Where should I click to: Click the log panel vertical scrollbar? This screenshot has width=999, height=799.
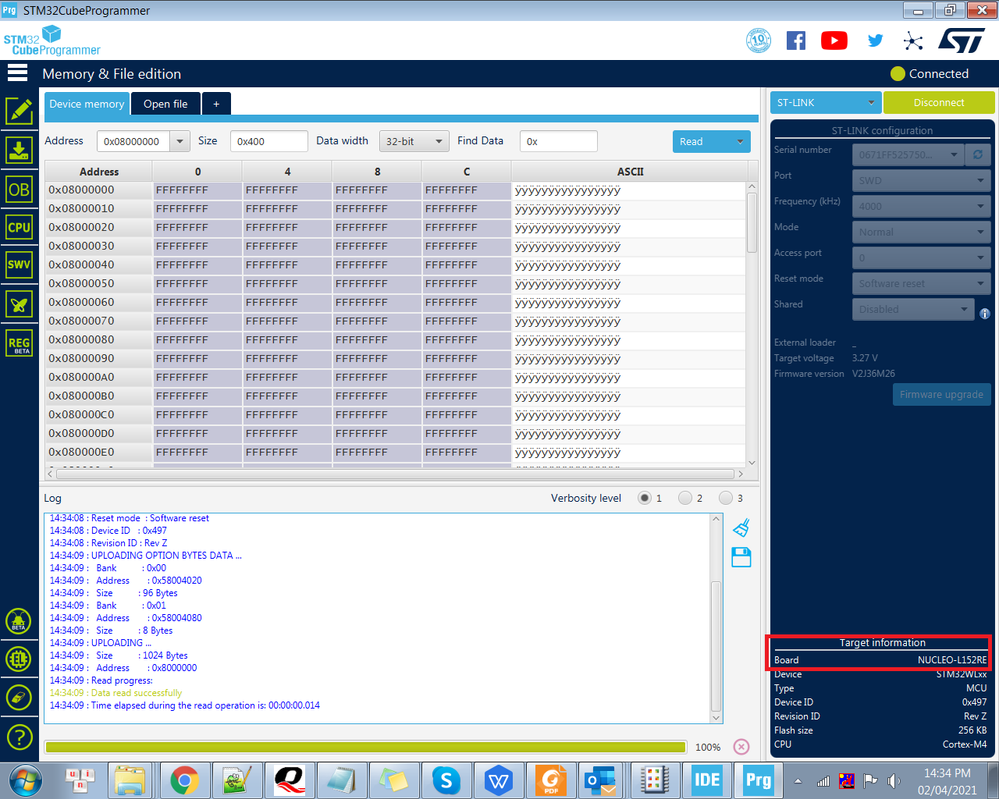click(716, 644)
